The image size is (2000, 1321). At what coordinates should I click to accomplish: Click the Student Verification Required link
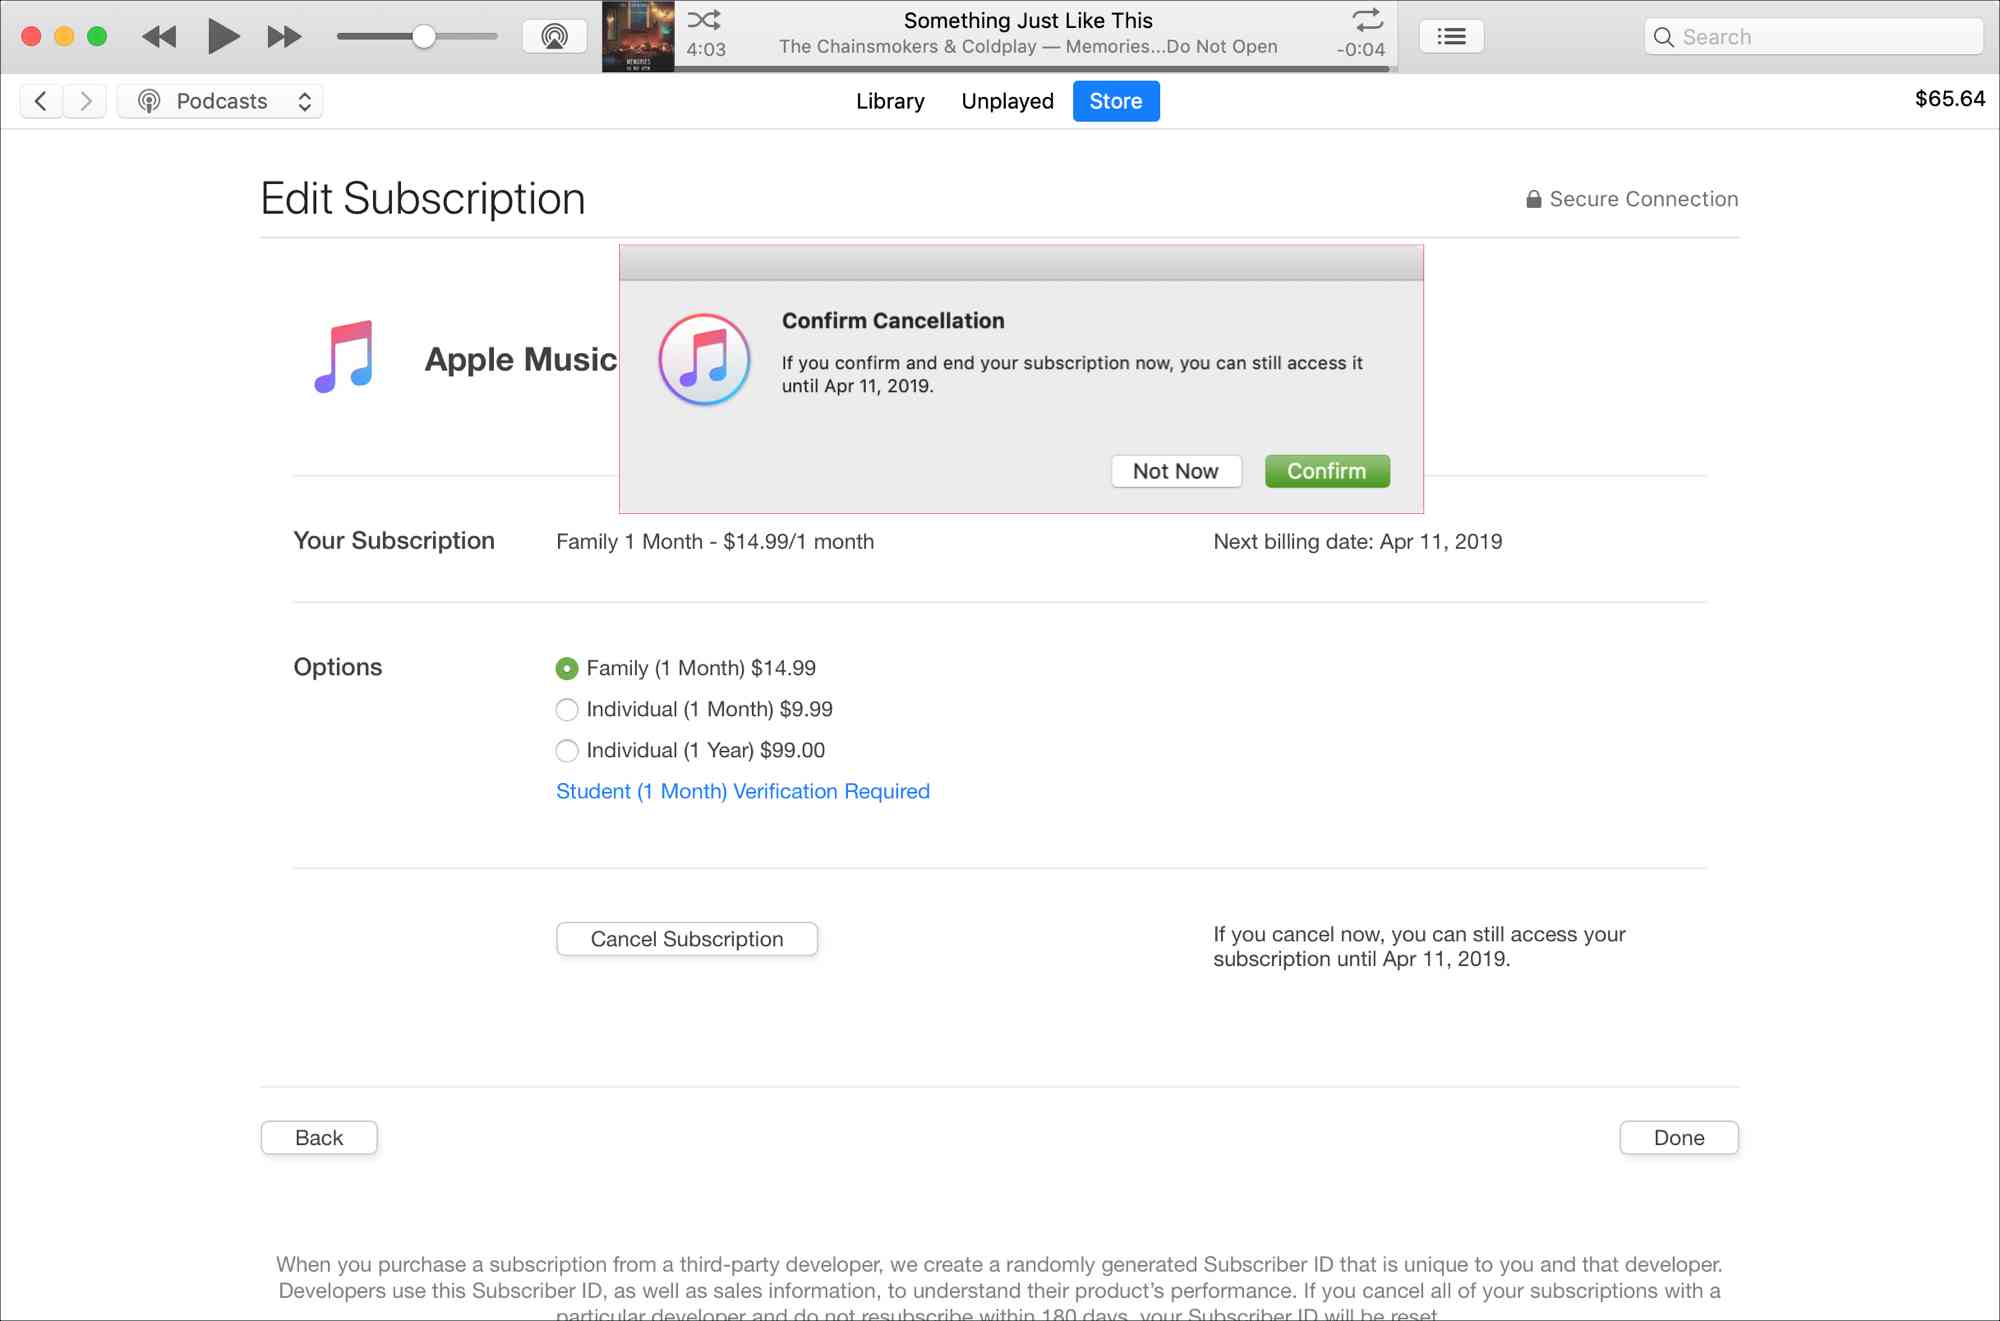(x=743, y=792)
